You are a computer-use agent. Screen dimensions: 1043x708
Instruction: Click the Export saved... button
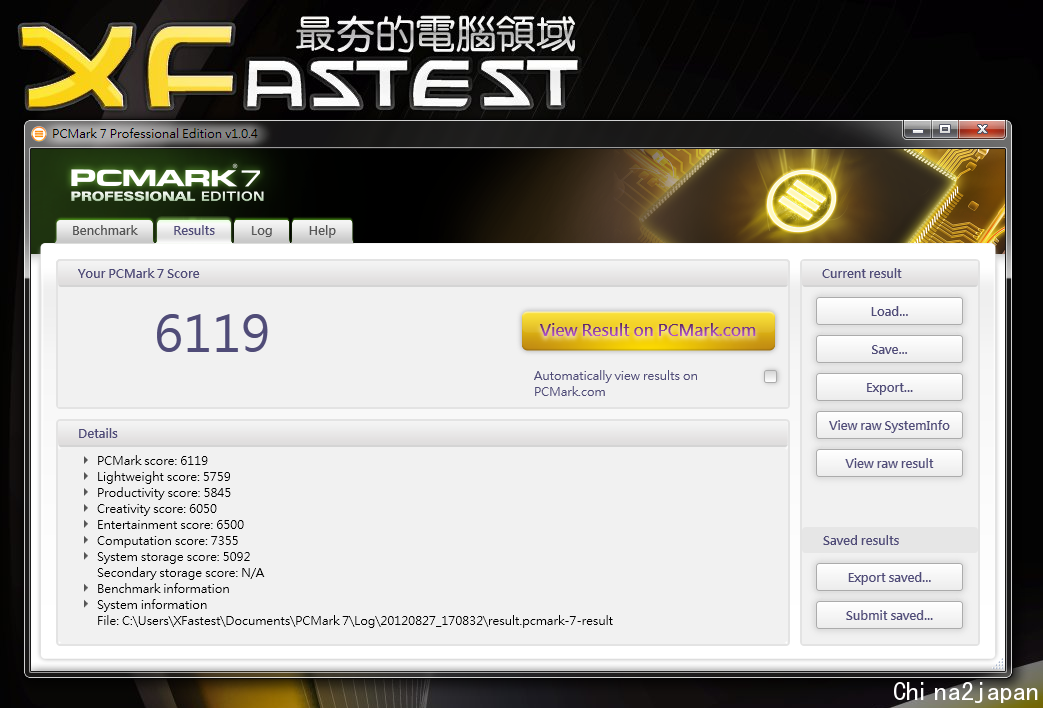pyautogui.click(x=889, y=578)
